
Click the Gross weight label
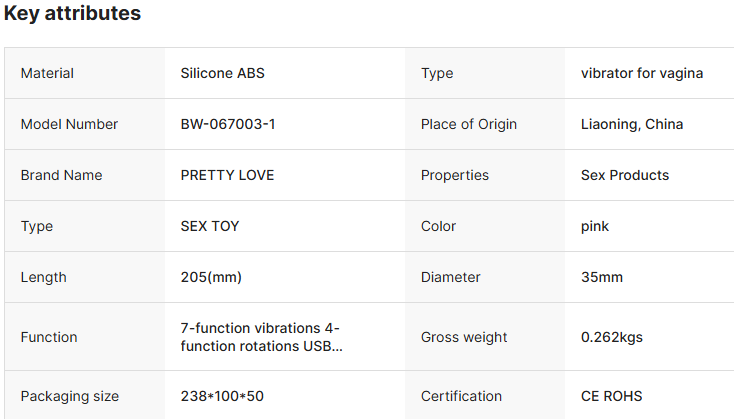(464, 337)
